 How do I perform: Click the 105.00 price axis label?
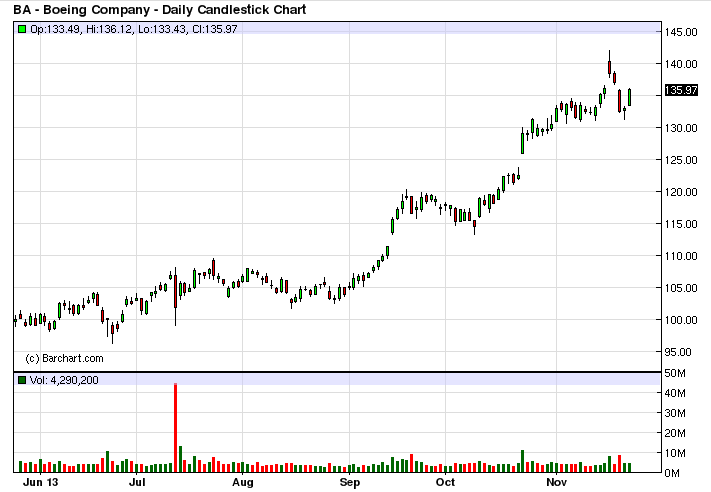tap(681, 288)
